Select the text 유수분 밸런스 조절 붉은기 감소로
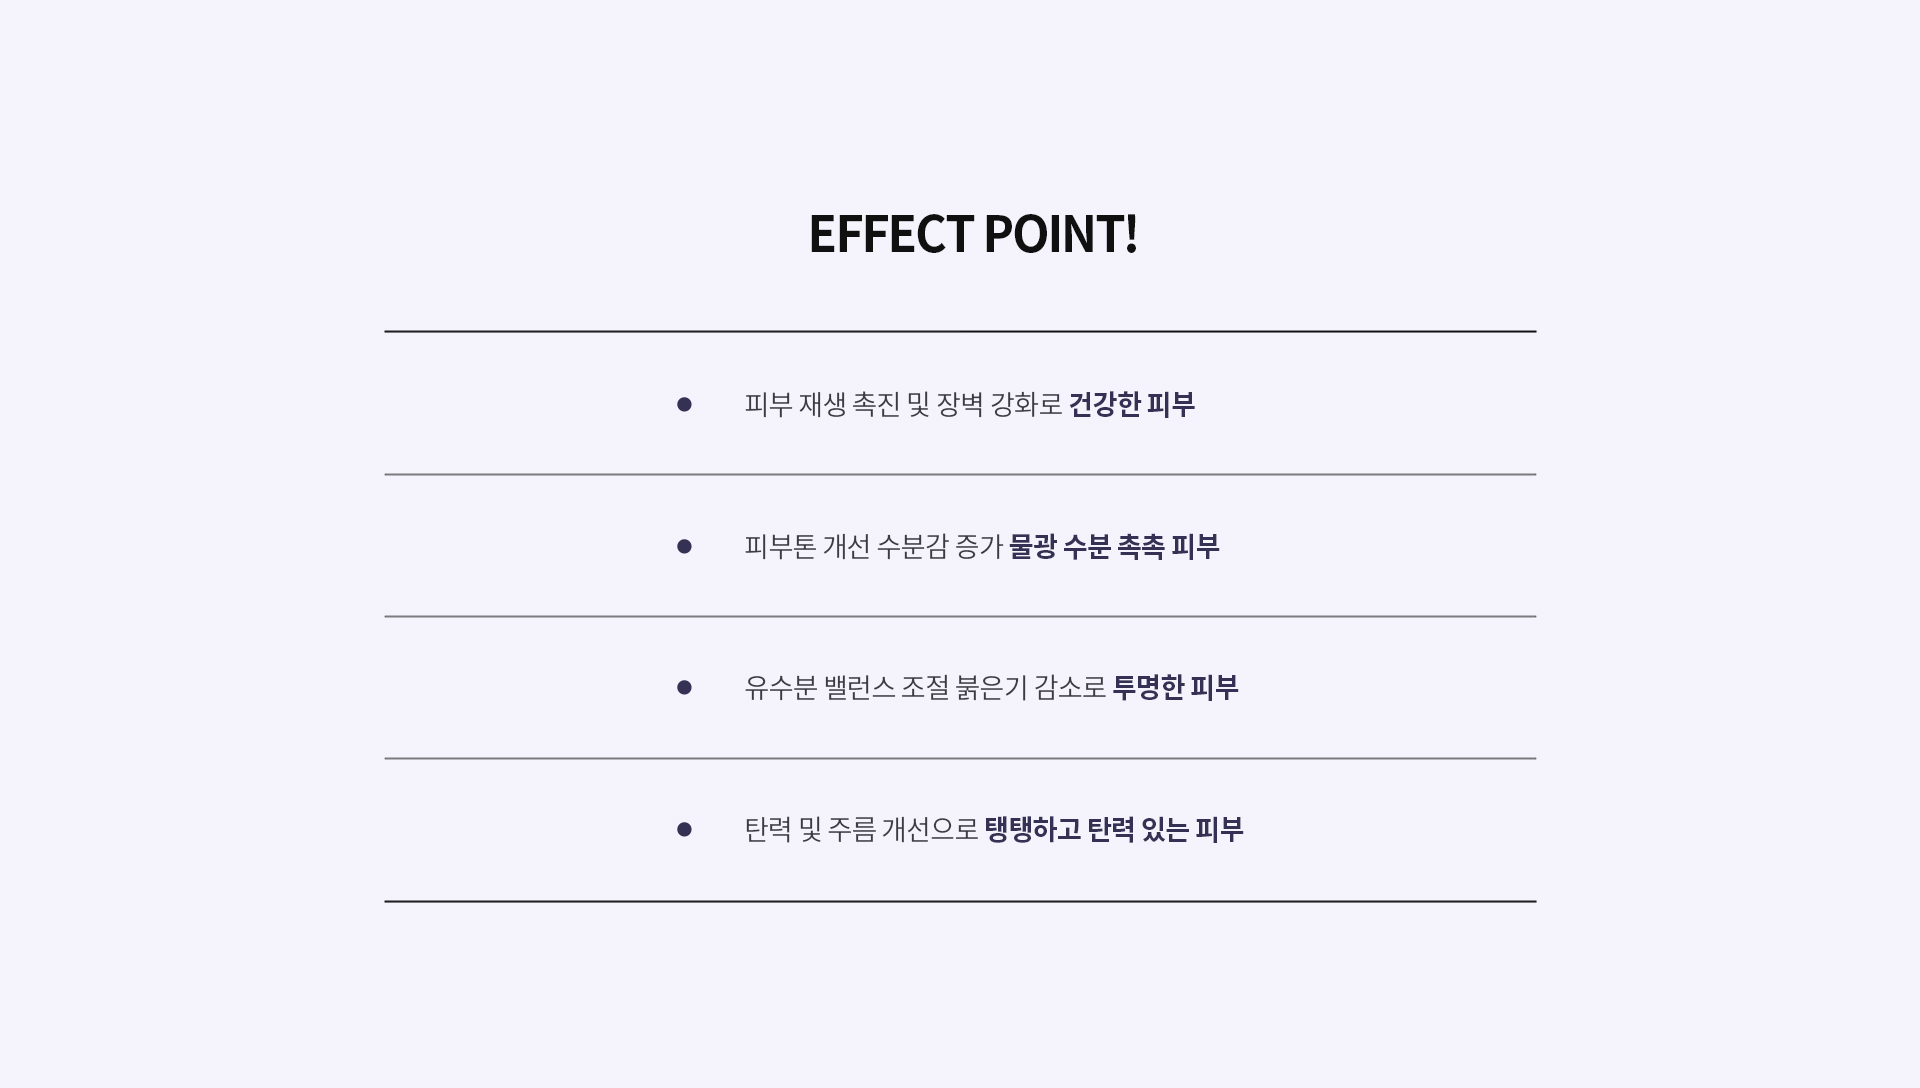Image resolution: width=1920 pixels, height=1088 pixels. pos(925,687)
